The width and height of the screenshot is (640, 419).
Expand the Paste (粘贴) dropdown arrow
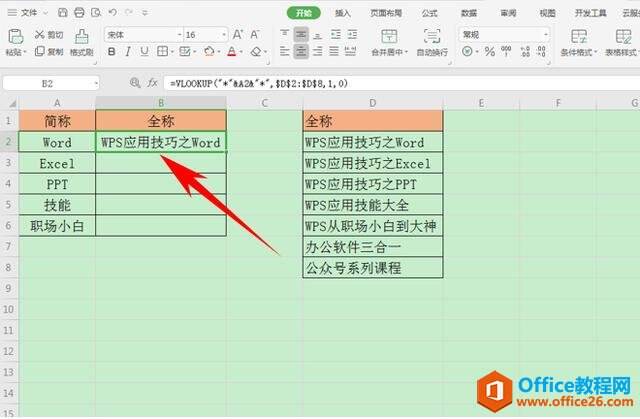(x=25, y=52)
